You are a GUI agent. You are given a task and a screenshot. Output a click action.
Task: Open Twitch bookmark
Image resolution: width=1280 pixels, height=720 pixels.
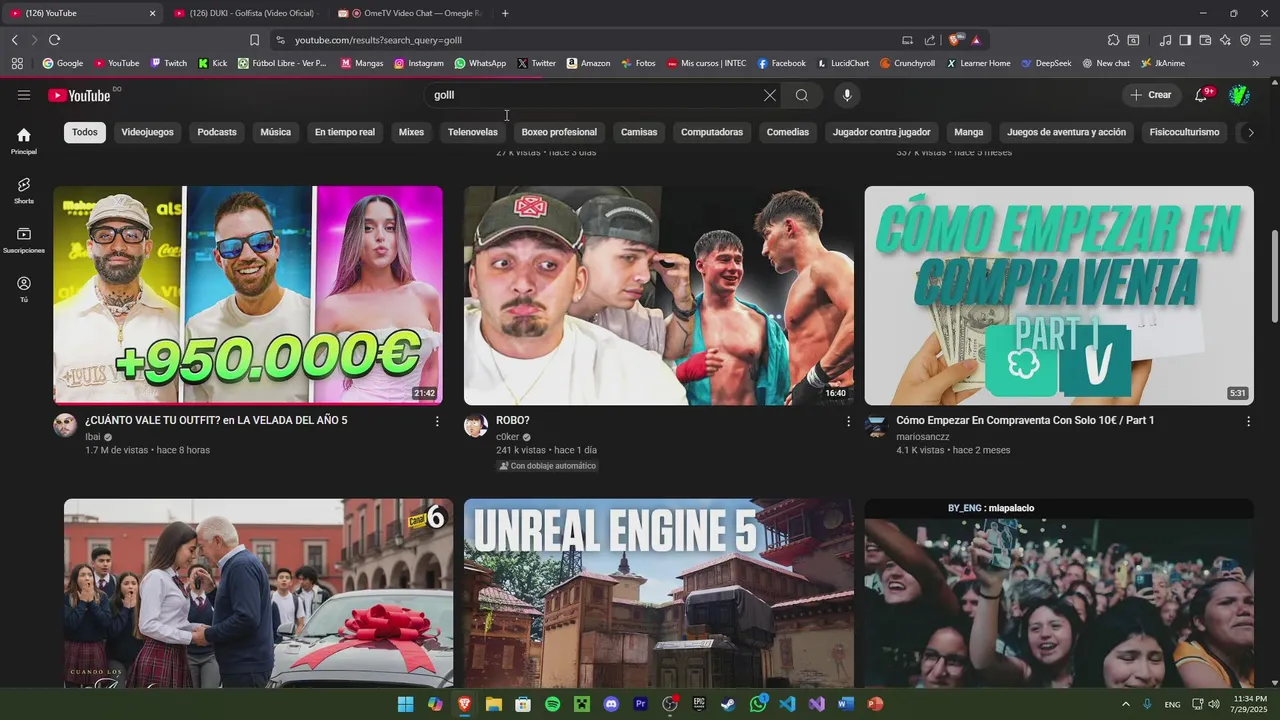pos(168,63)
